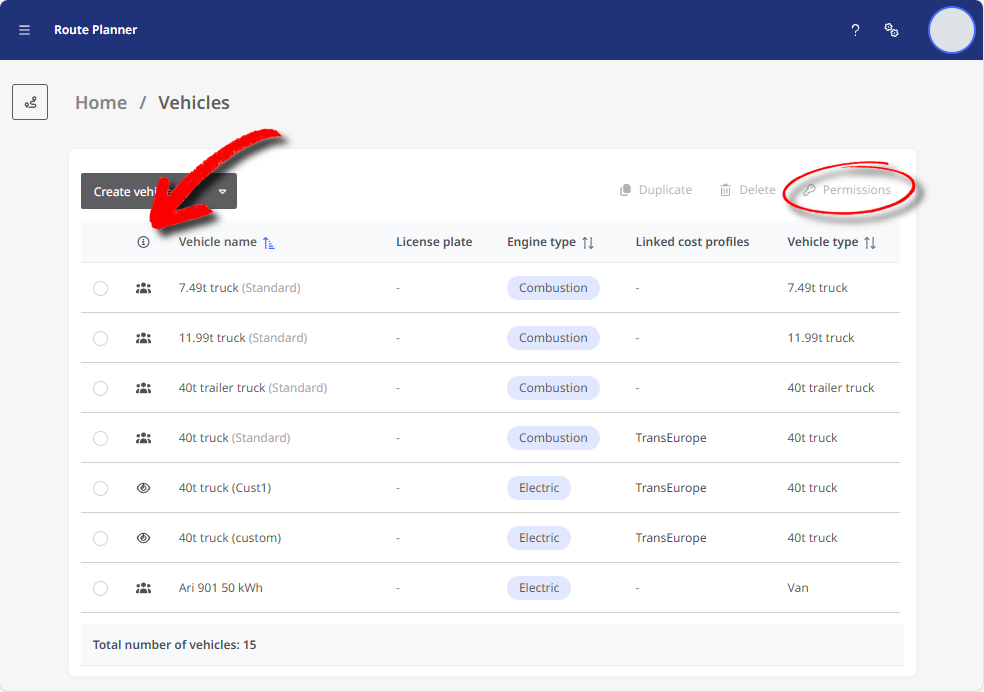The image size is (984, 692).
Task: Click the user profile avatar
Action: pyautogui.click(x=951, y=30)
